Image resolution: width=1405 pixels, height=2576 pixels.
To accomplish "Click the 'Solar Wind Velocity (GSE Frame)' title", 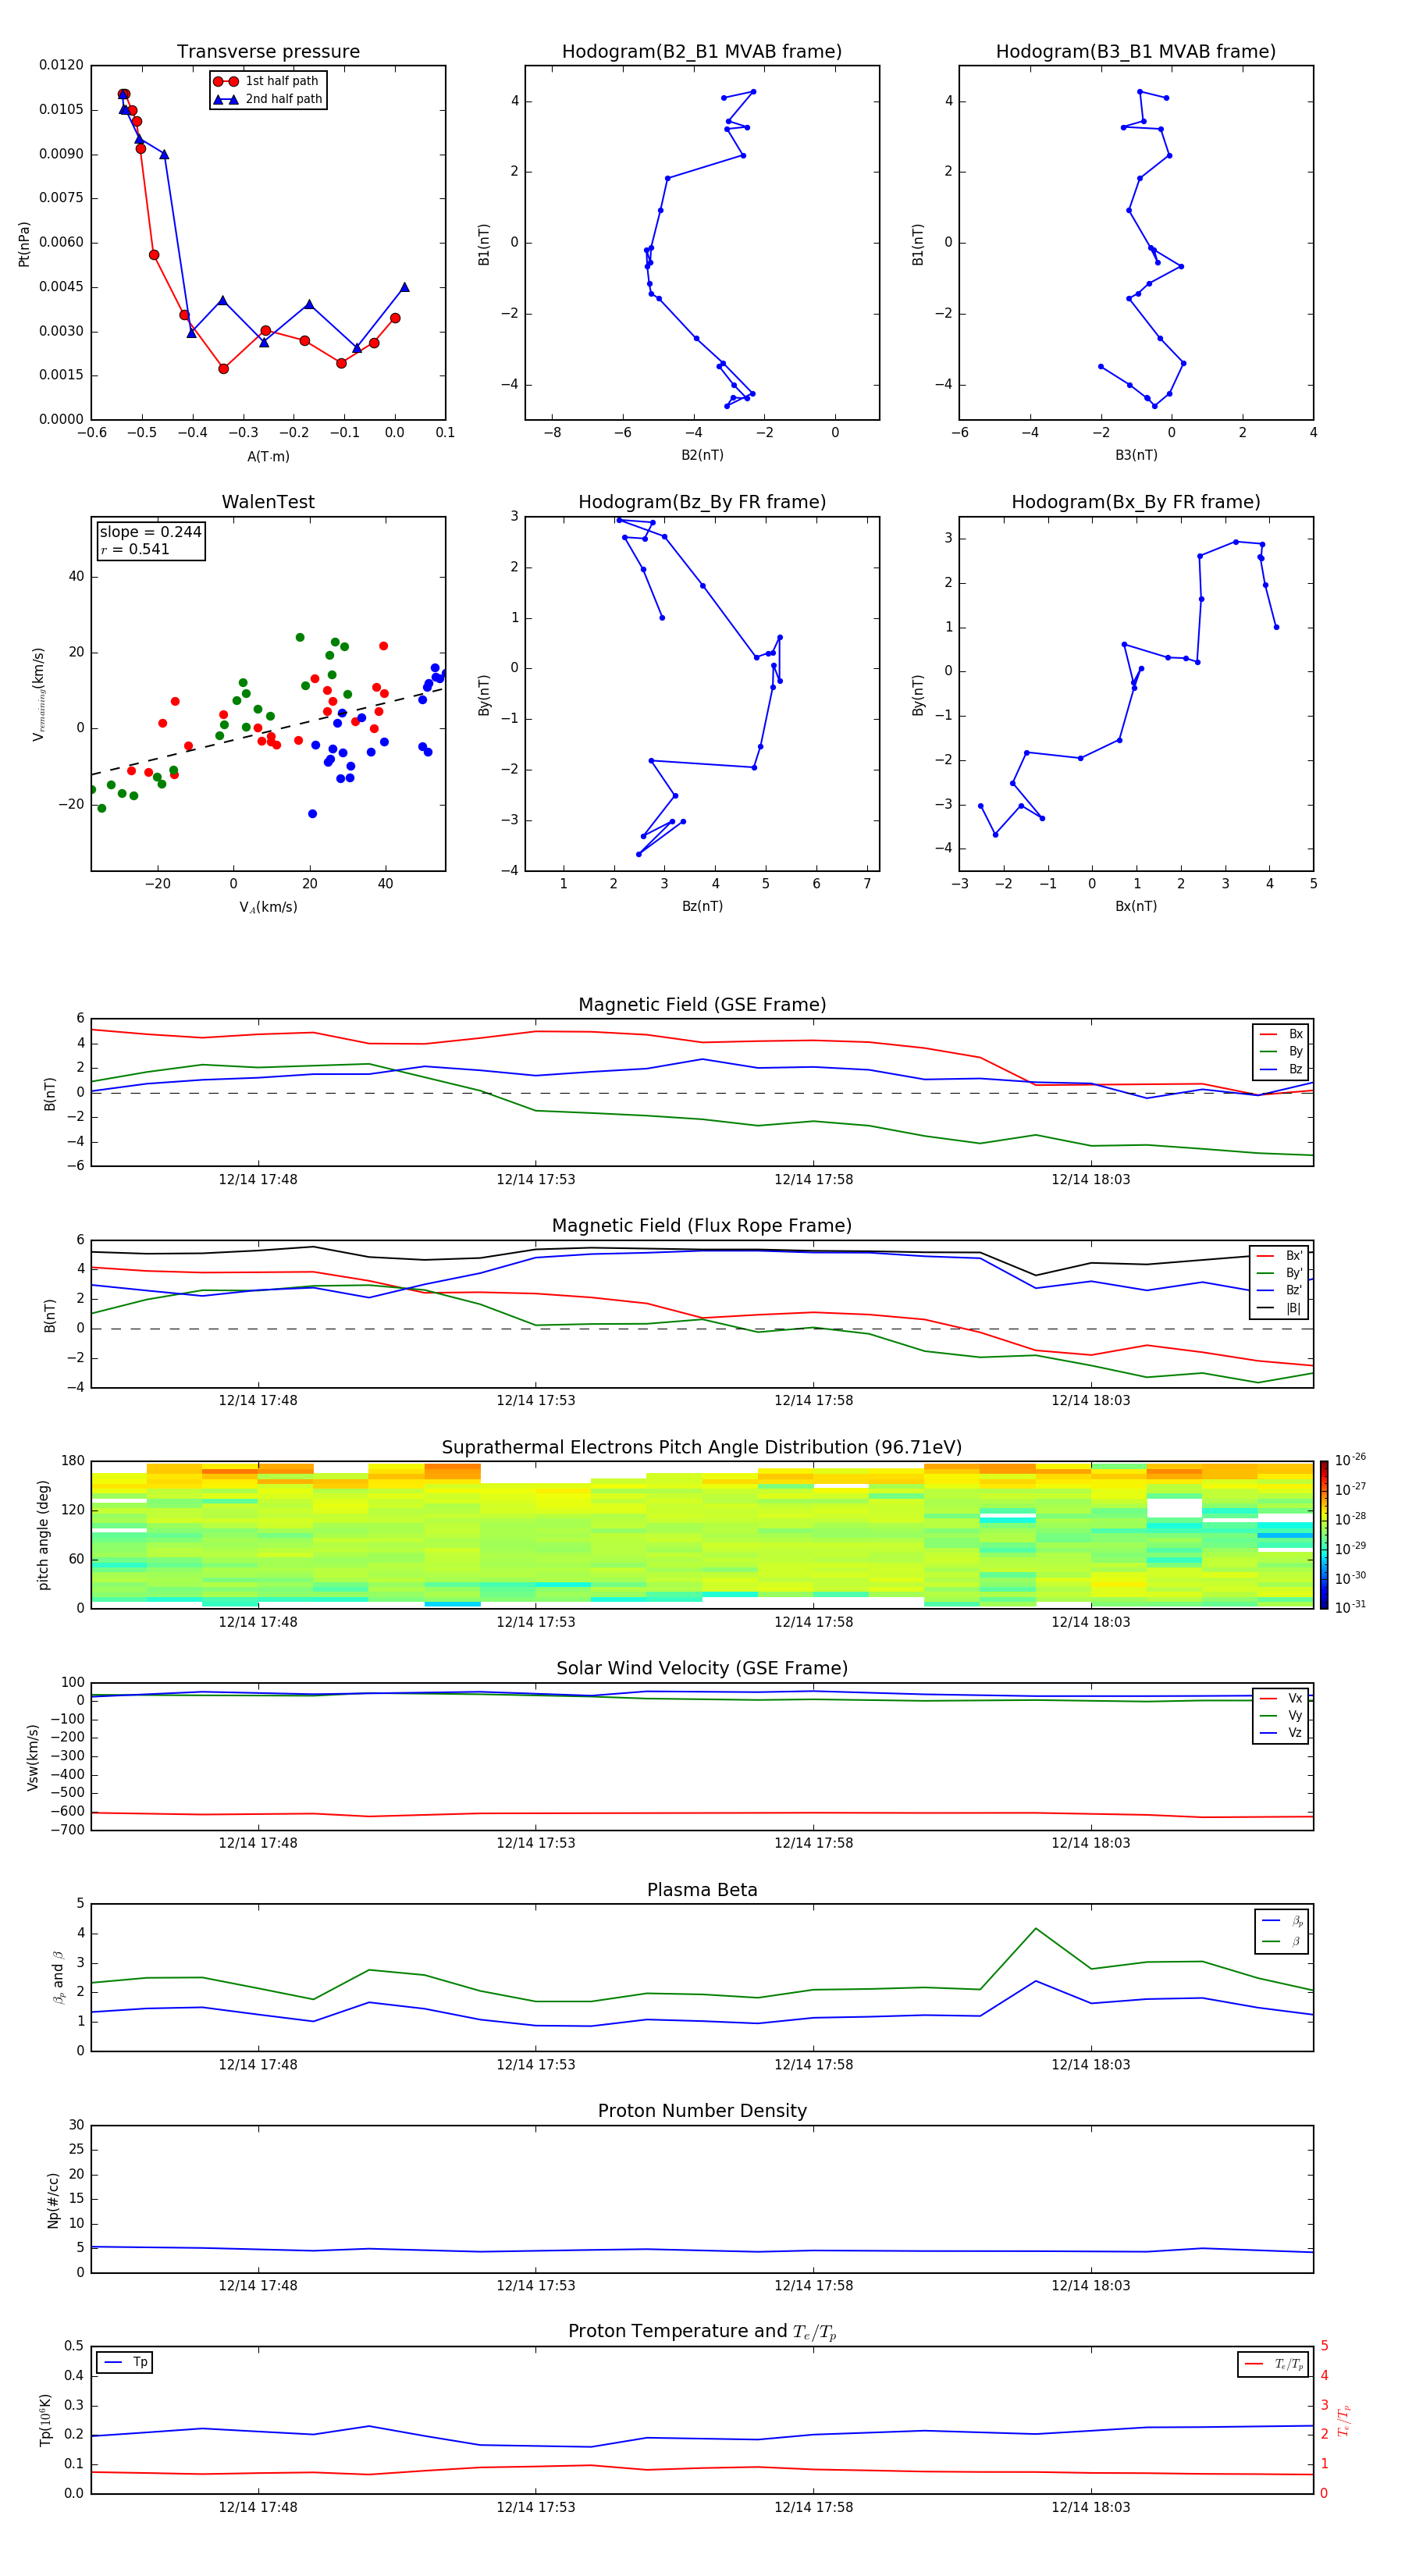I will pyautogui.click(x=702, y=1668).
